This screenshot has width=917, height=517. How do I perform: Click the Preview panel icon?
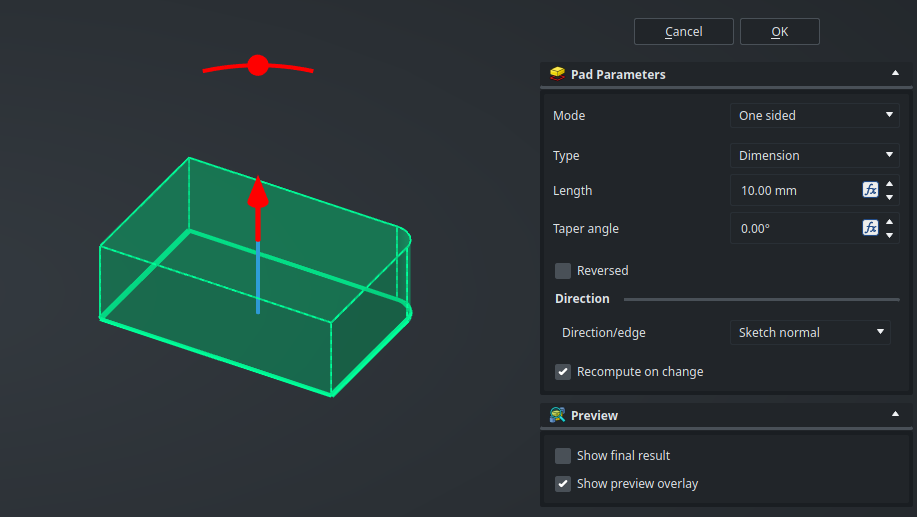[x=557, y=415]
